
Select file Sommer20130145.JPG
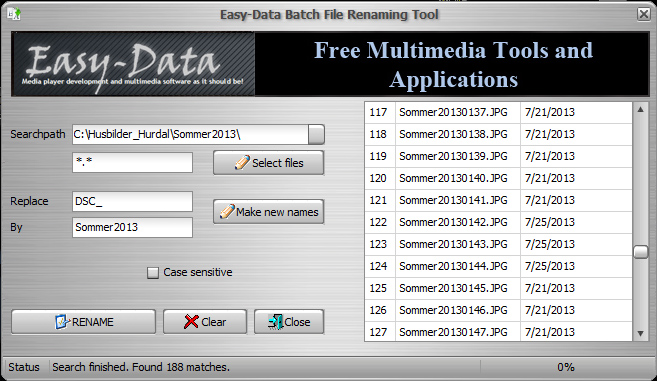453,288
